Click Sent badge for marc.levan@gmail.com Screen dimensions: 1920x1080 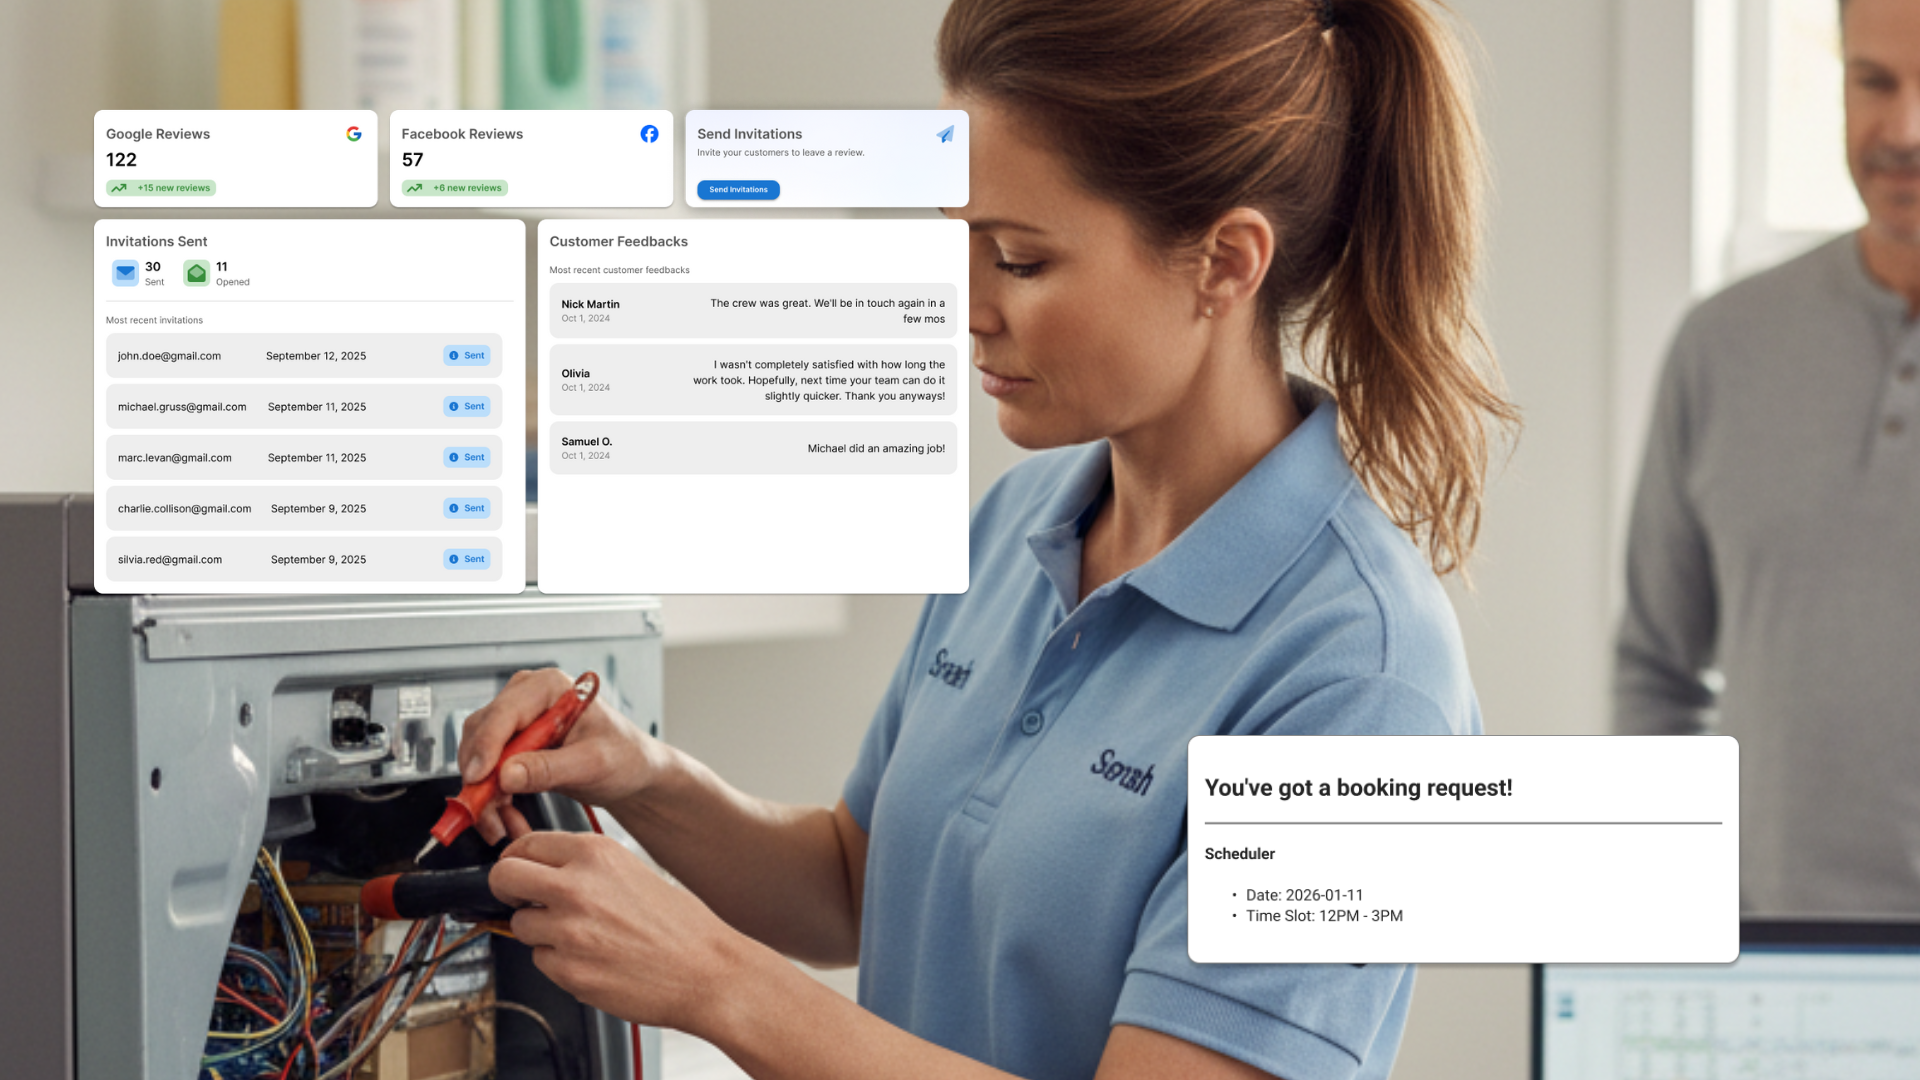tap(467, 458)
